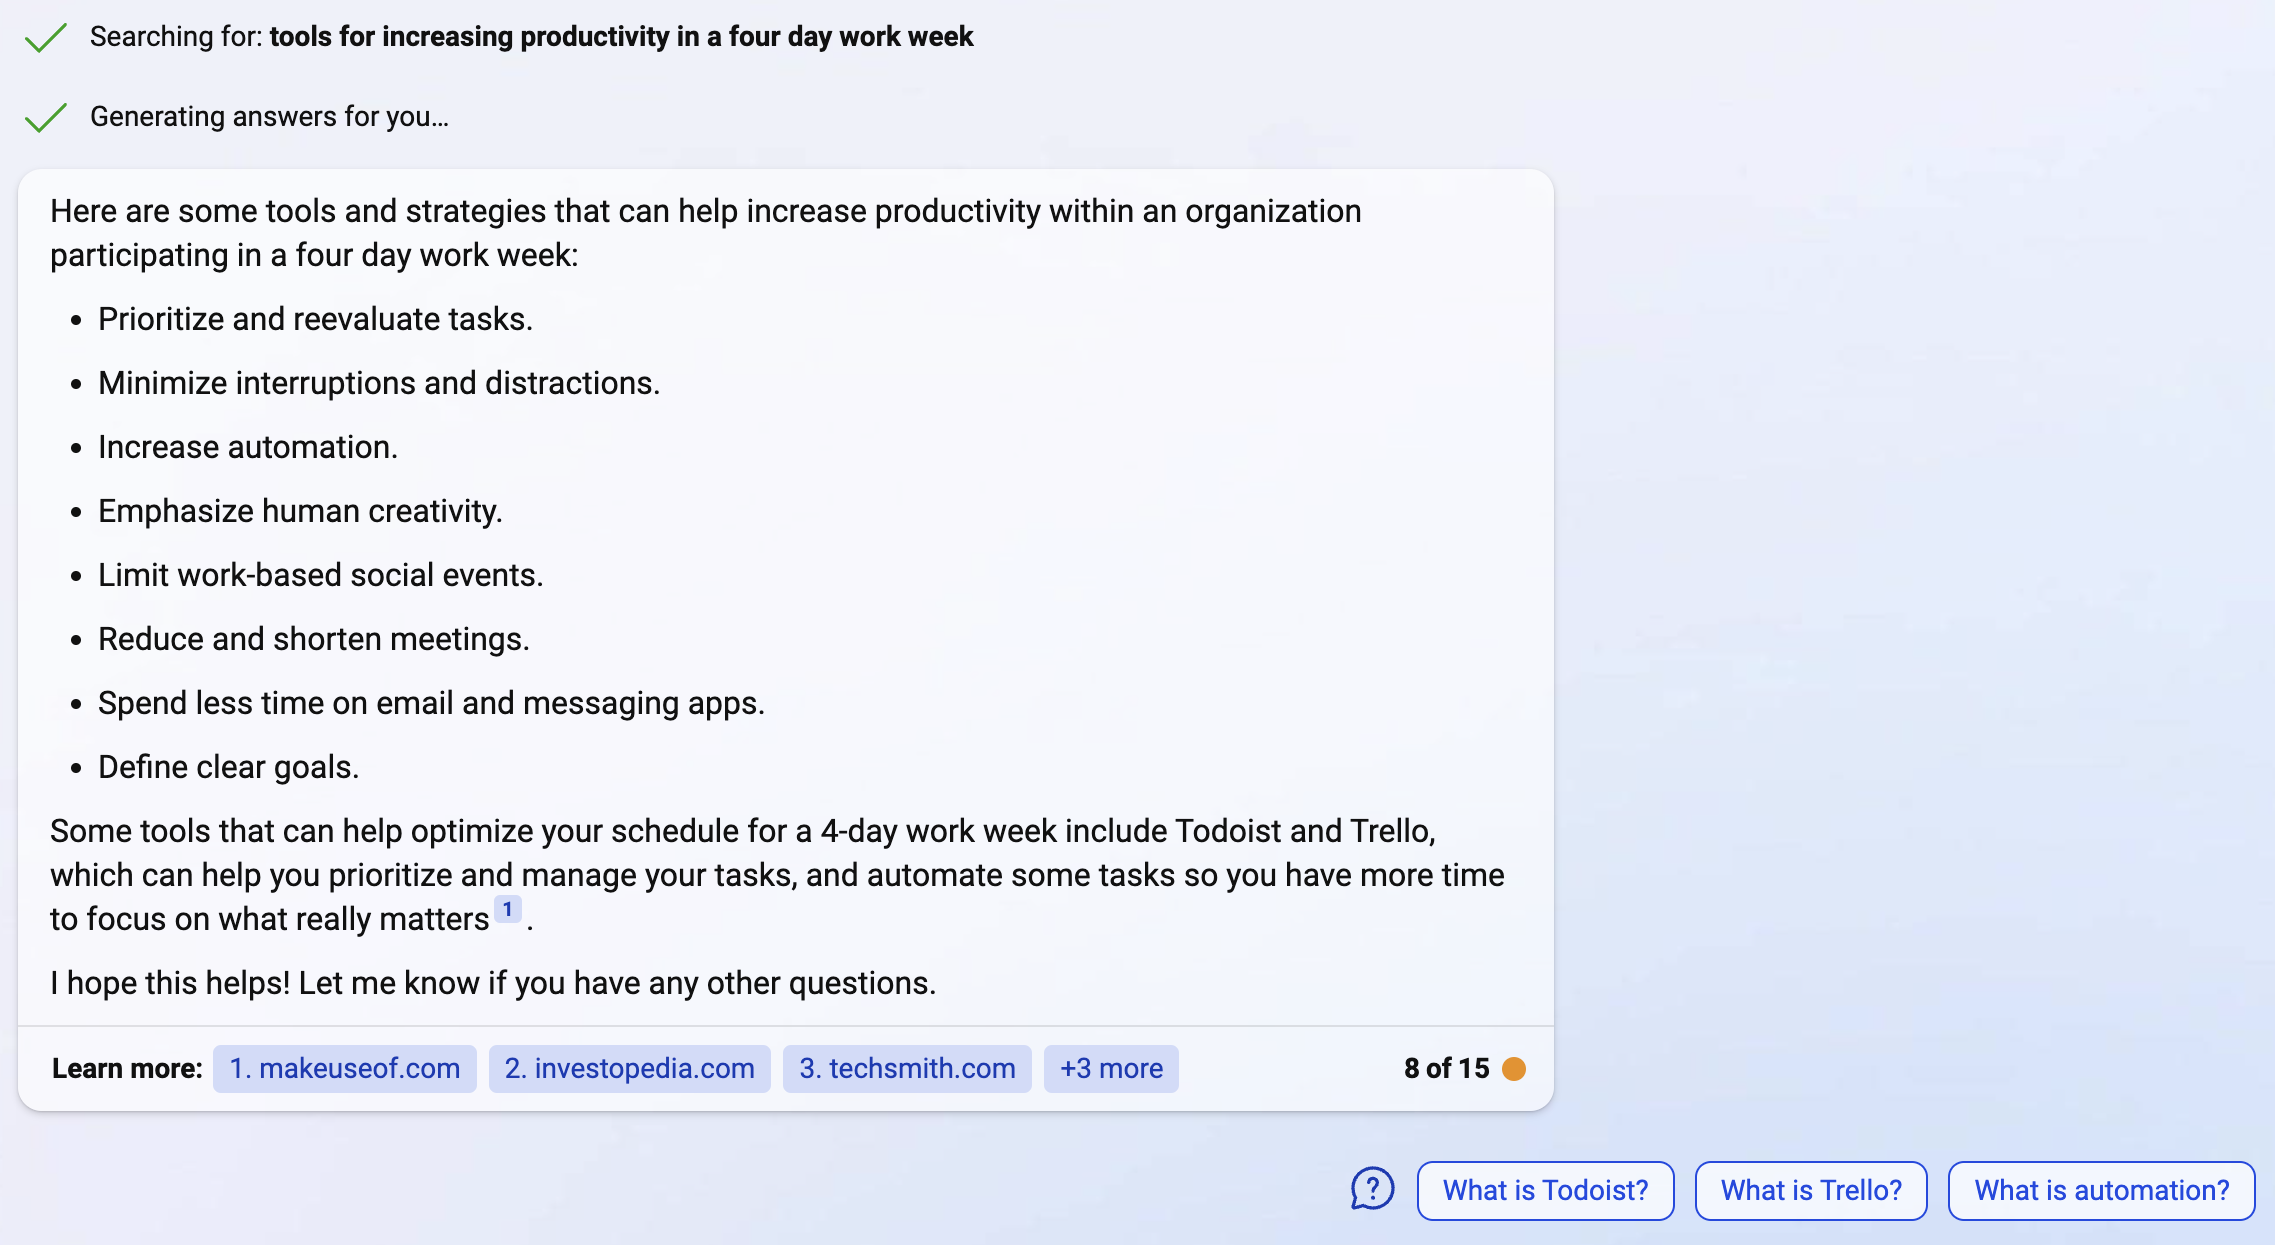Open the makeuseof.com source chip
This screenshot has height=1245, width=2275.
pyautogui.click(x=344, y=1068)
